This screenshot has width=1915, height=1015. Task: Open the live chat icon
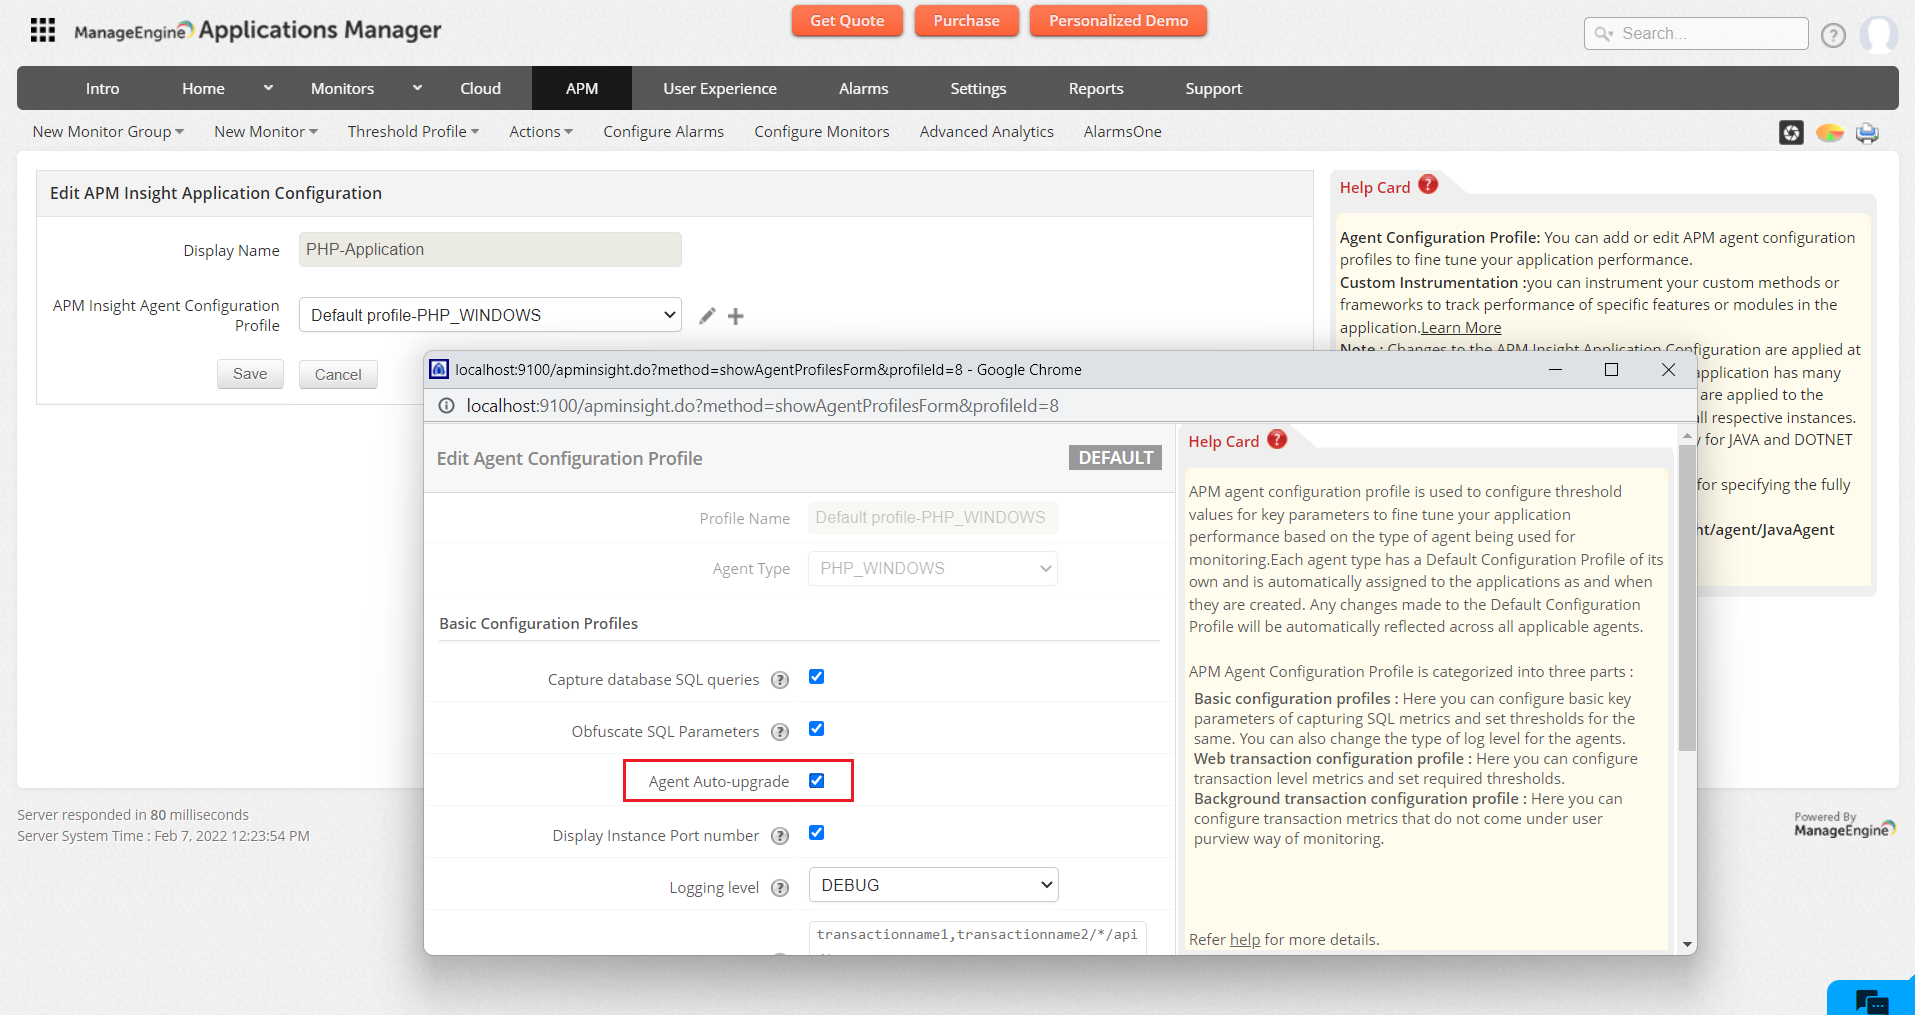[x=1870, y=999]
